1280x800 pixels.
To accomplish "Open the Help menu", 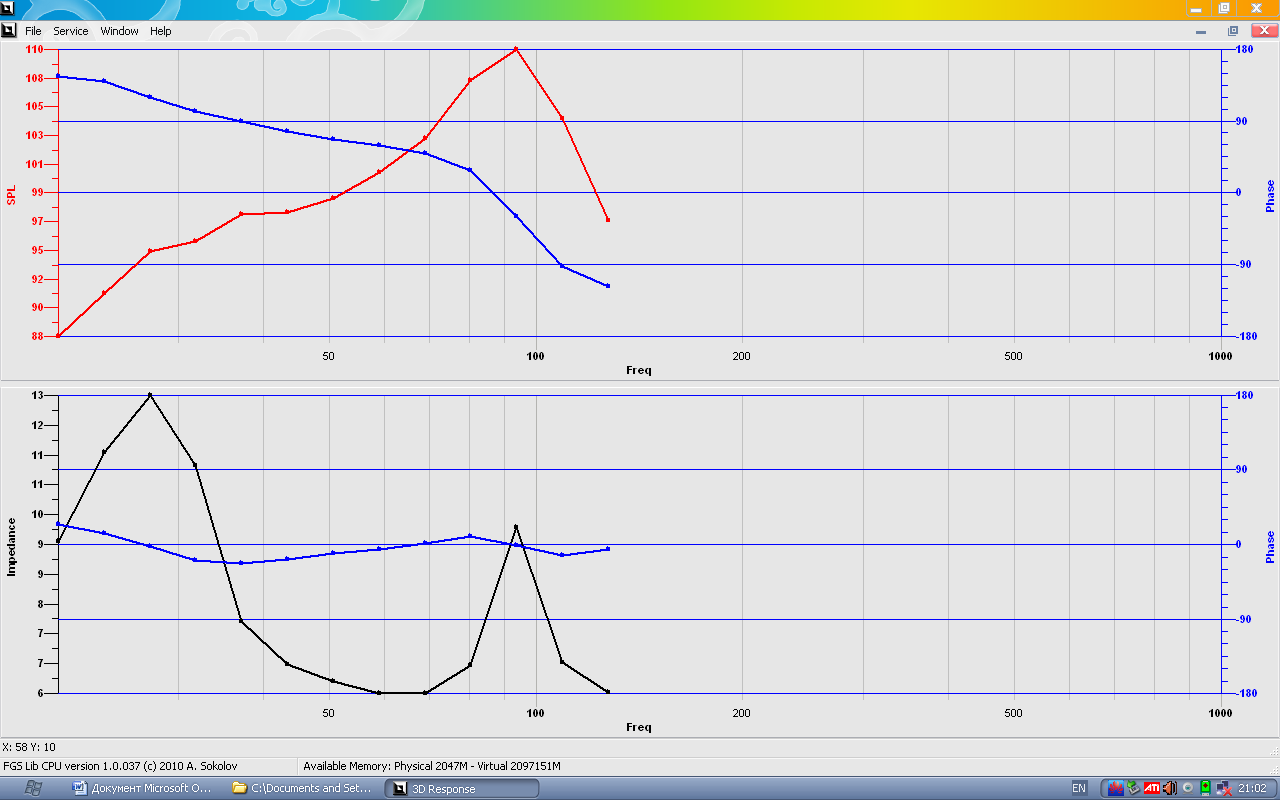I will click(161, 31).
